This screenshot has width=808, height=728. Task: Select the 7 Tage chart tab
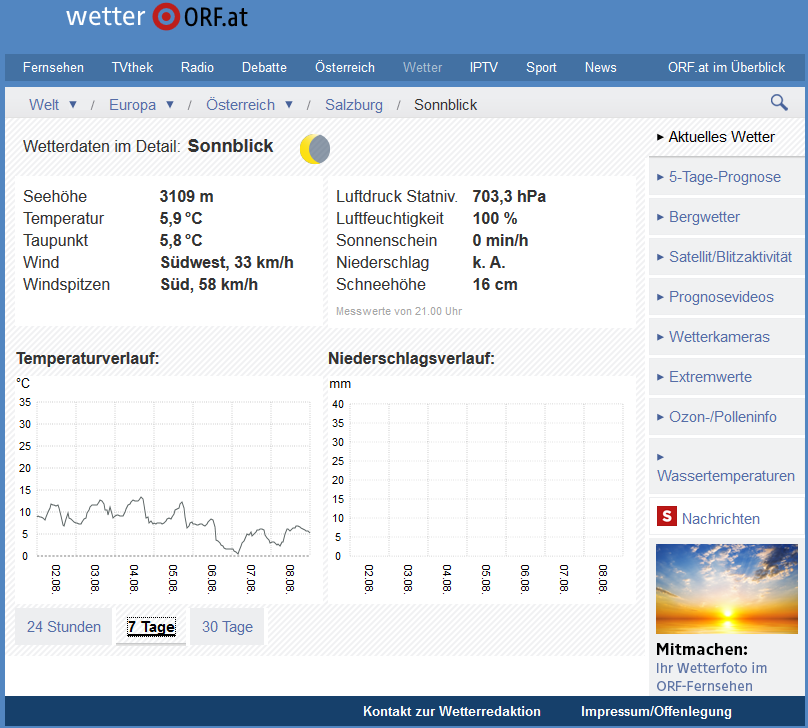click(x=151, y=627)
